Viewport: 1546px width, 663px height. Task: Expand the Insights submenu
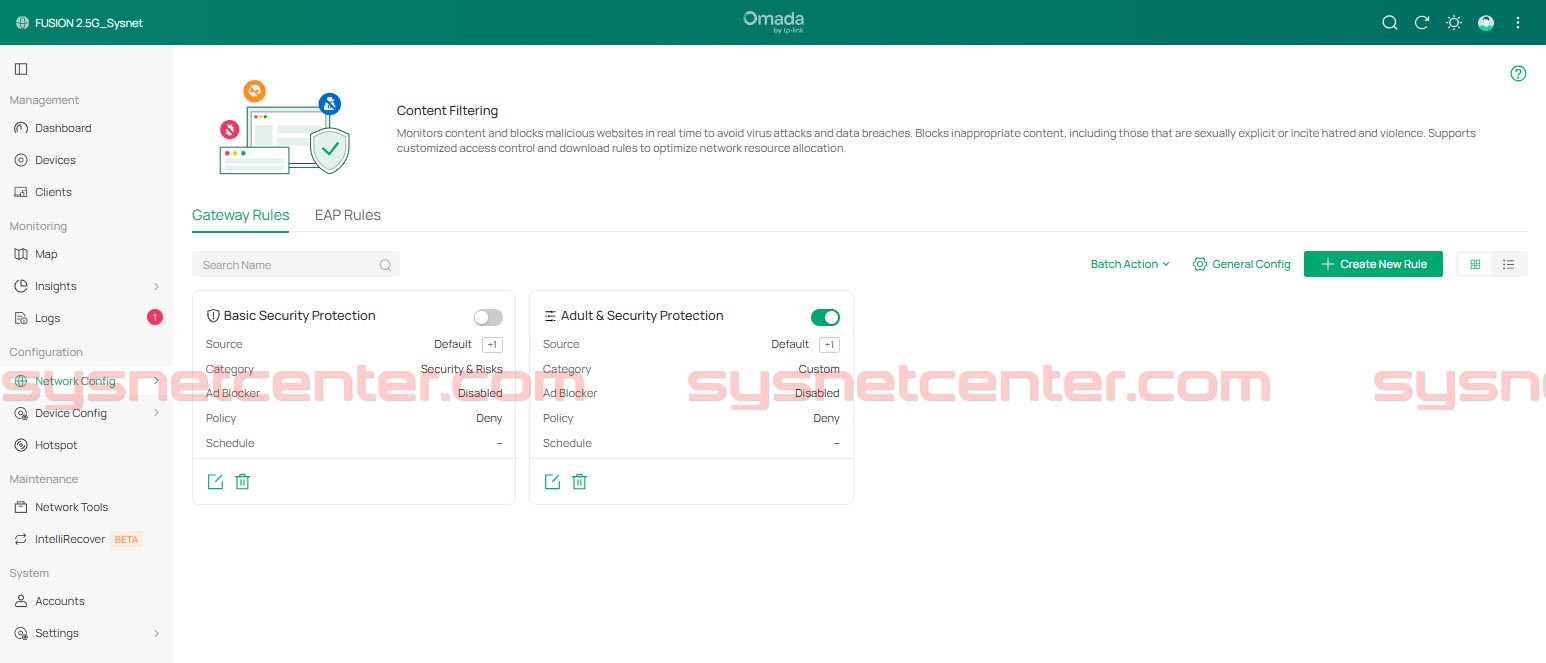point(156,286)
